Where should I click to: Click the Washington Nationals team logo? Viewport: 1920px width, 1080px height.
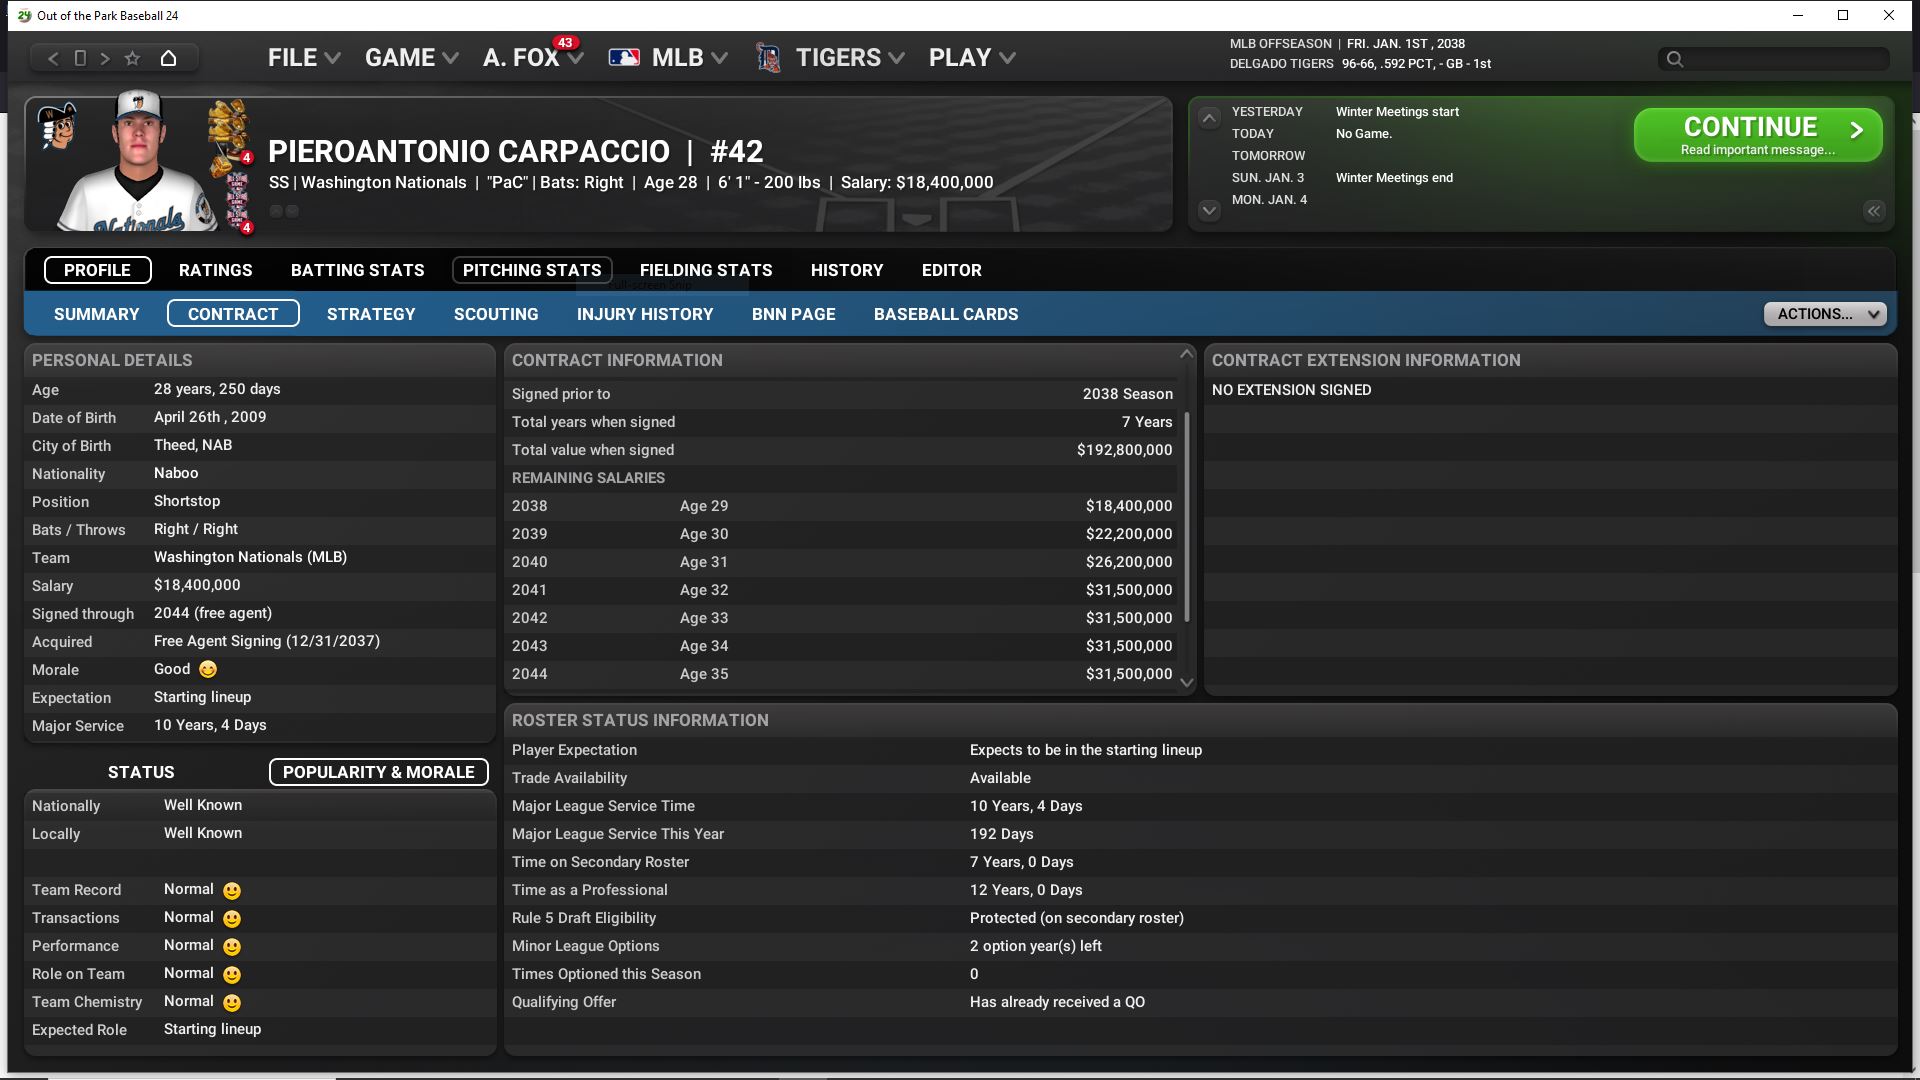(57, 126)
